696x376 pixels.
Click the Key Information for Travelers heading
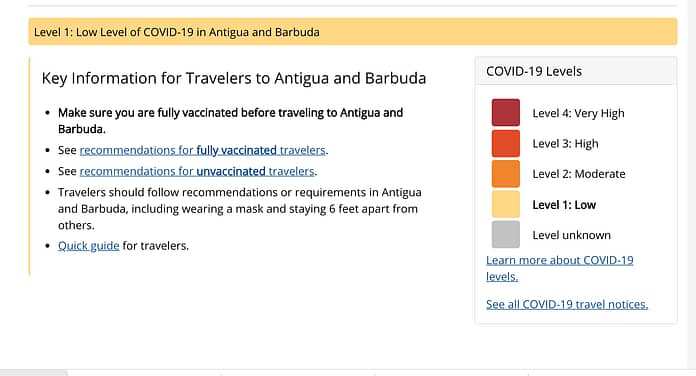[234, 78]
